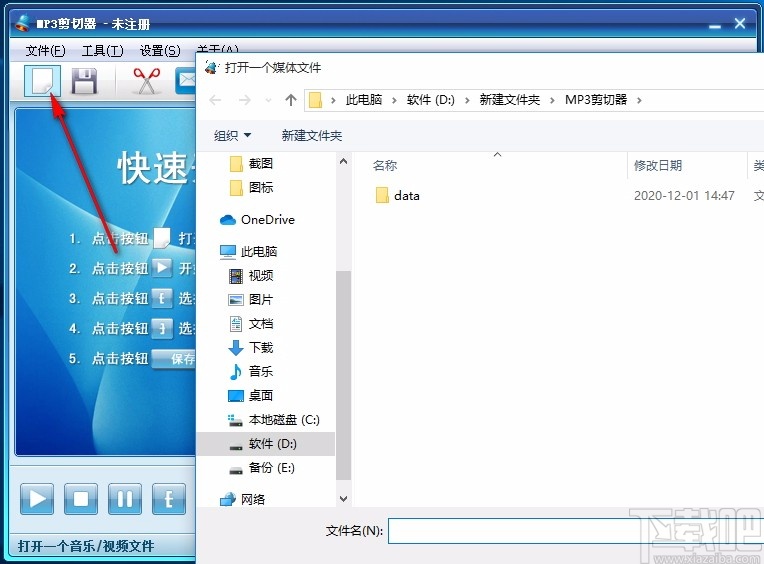The width and height of the screenshot is (764, 564).
Task: Sort by 名称 column header
Action: (x=385, y=166)
